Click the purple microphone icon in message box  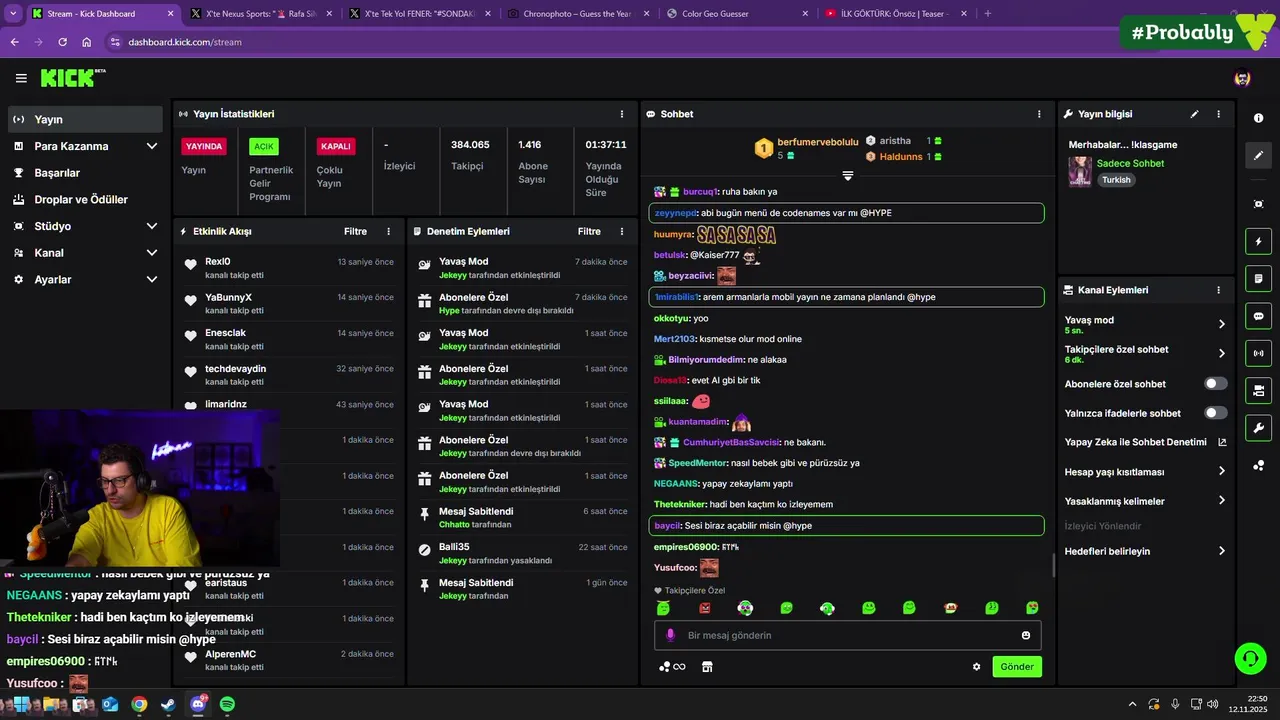pyautogui.click(x=670, y=635)
